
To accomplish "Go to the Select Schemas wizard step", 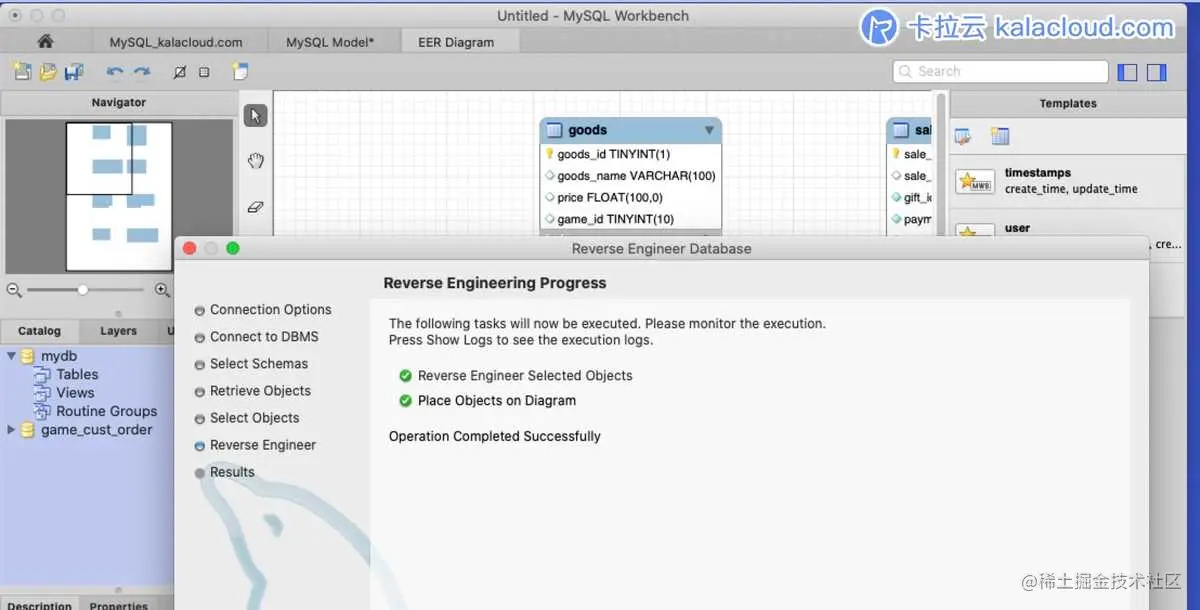I will (x=258, y=364).
